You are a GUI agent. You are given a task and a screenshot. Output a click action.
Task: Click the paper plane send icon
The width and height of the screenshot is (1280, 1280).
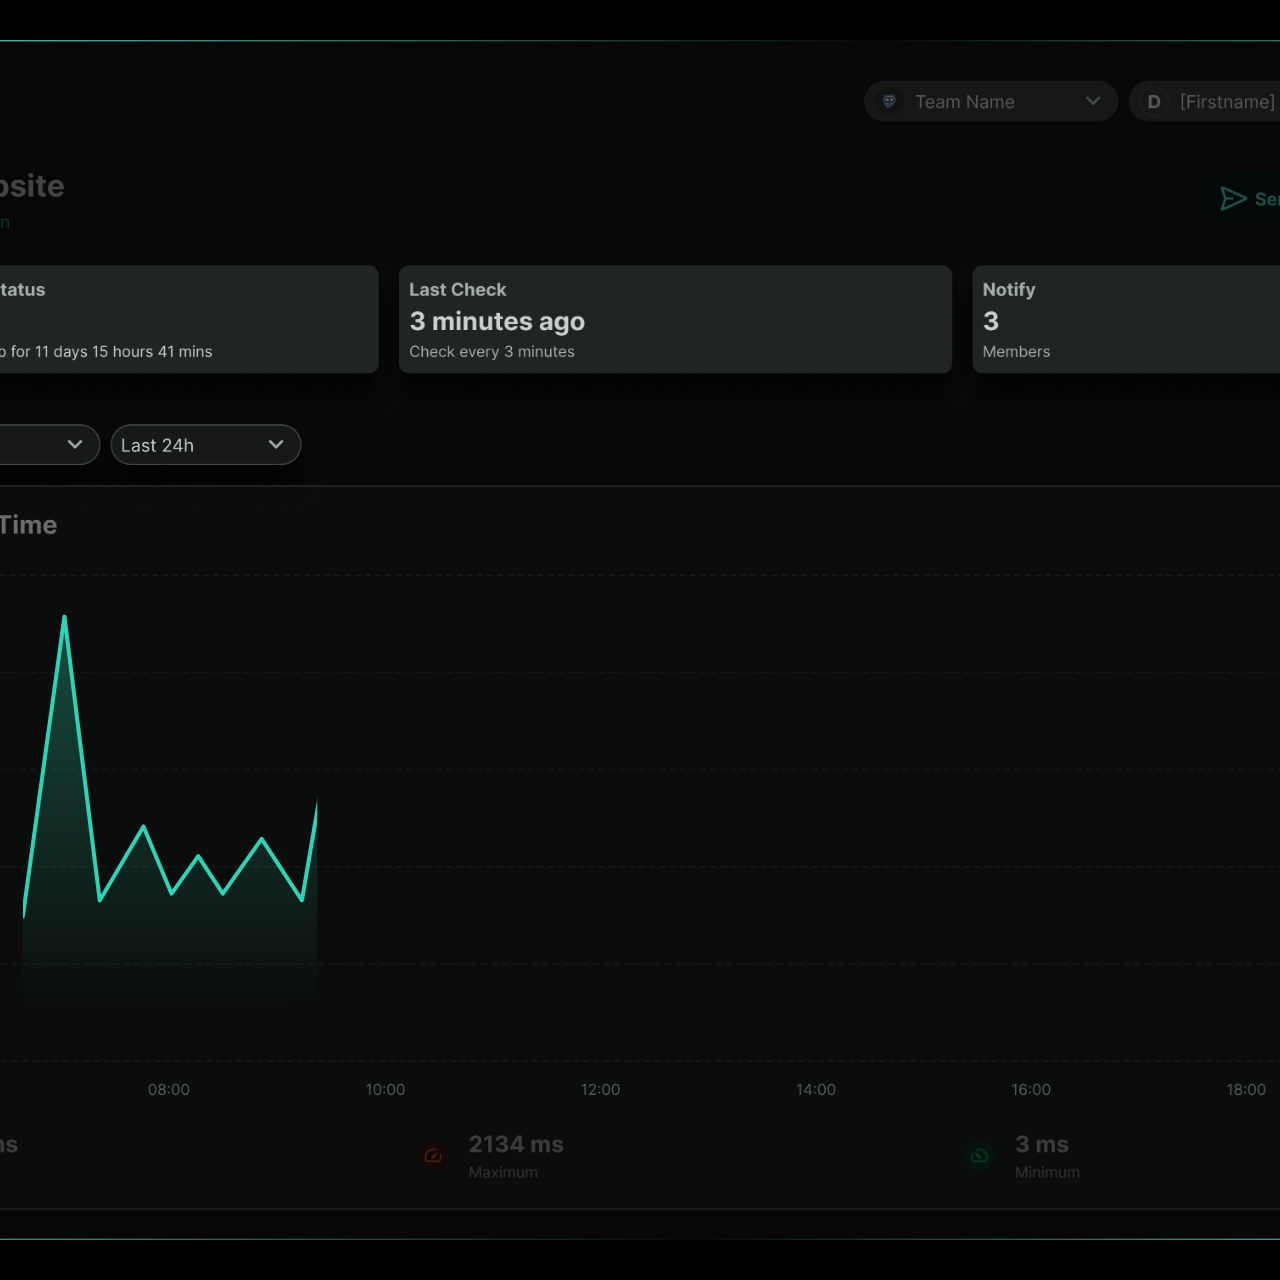point(1233,199)
